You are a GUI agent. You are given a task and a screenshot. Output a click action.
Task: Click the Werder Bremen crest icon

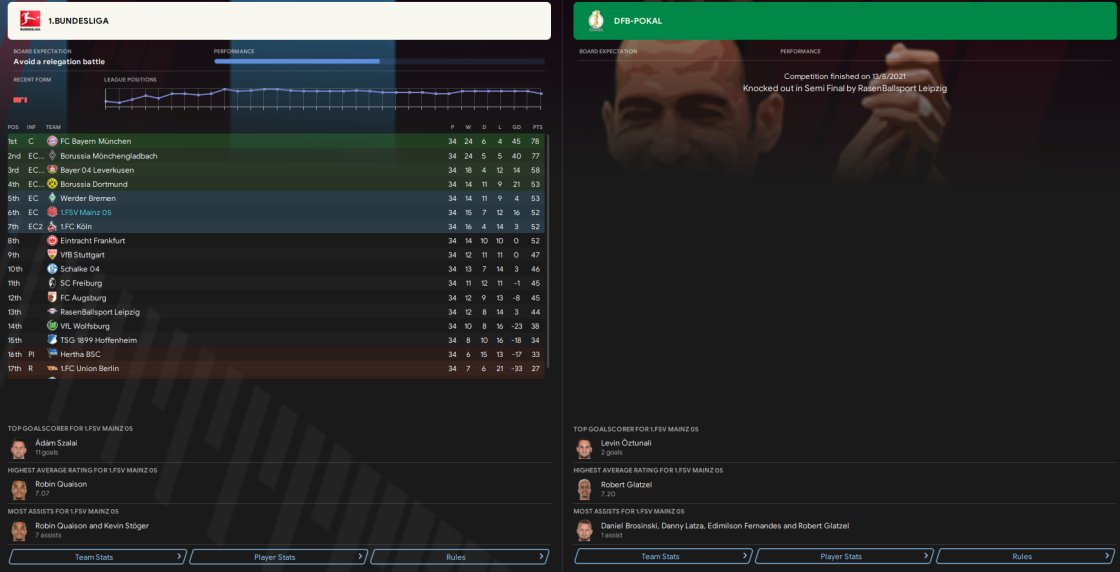[x=52, y=198]
